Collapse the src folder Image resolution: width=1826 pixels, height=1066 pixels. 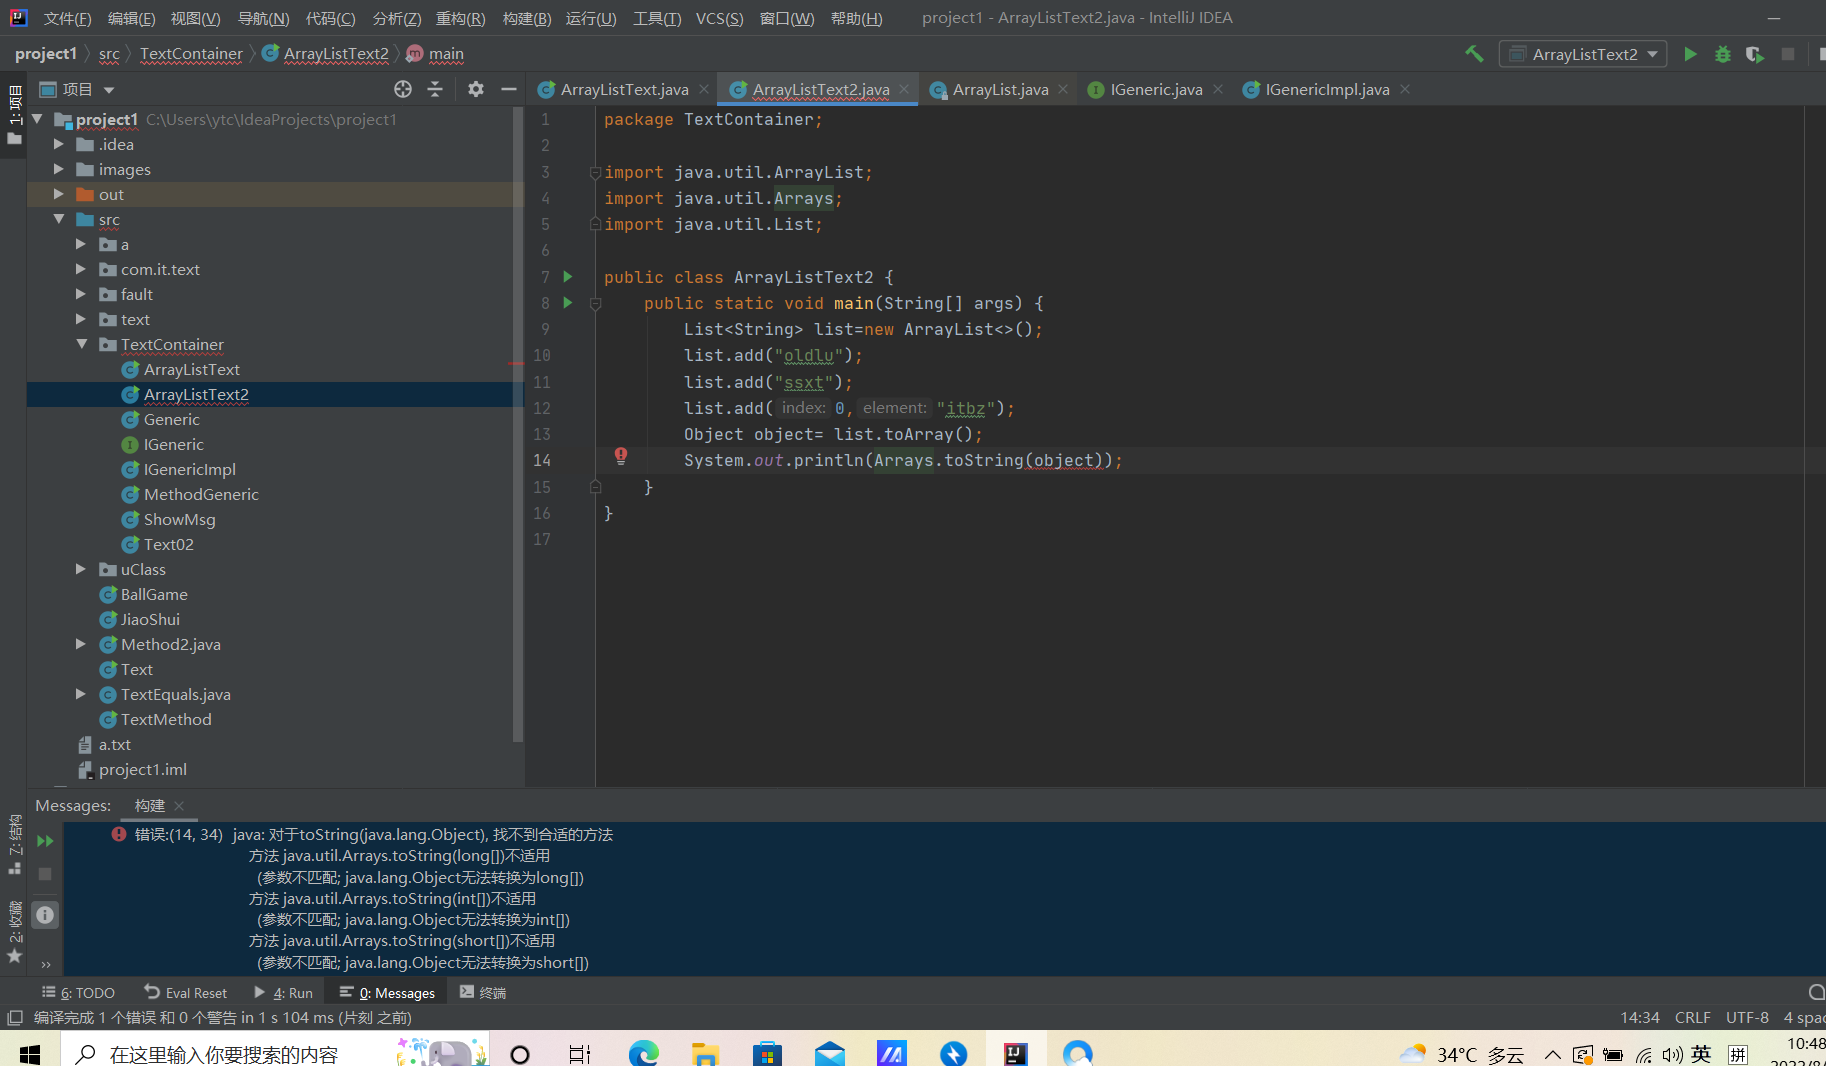coord(59,219)
